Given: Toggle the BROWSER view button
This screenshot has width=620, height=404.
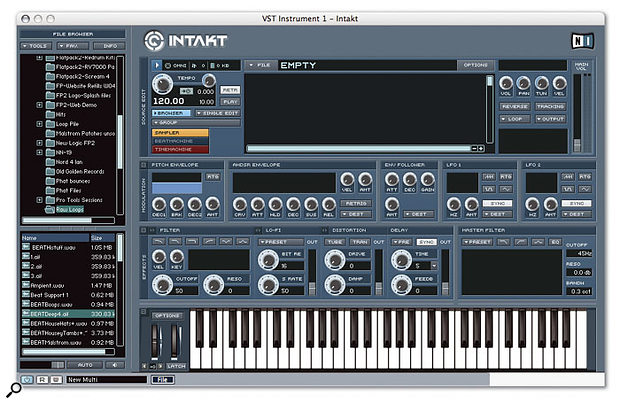Looking at the screenshot, I should [x=172, y=113].
